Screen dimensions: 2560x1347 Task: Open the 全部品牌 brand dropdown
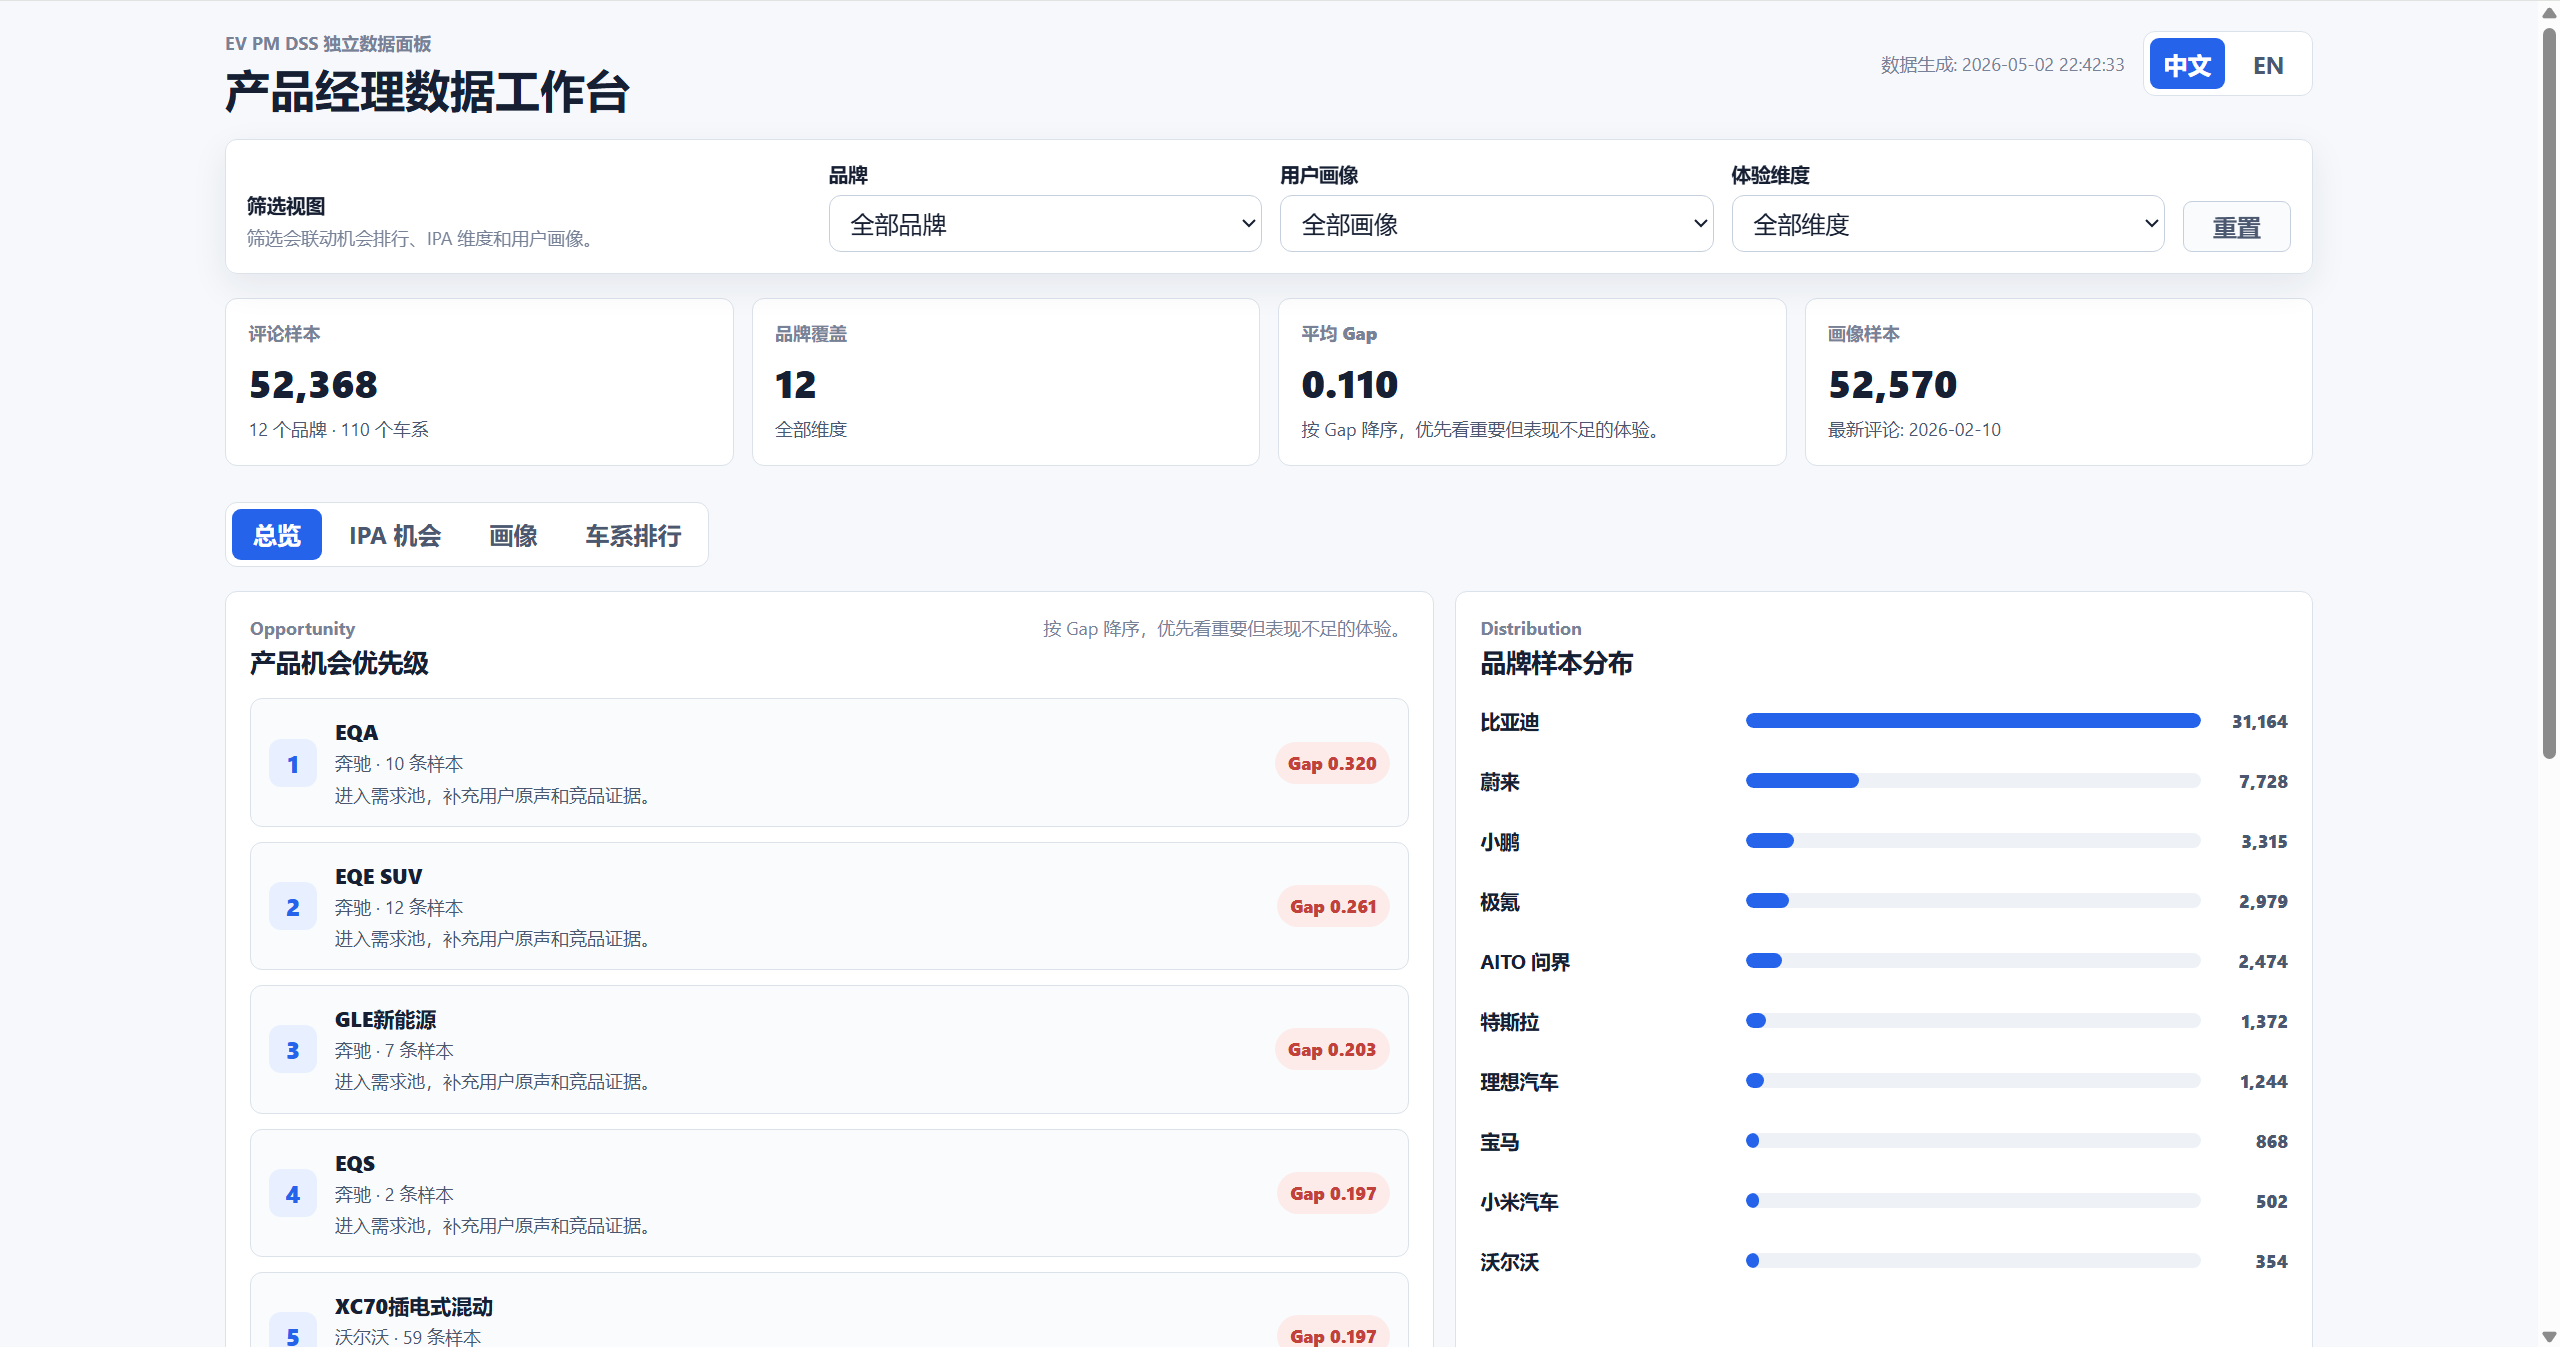[x=1045, y=224]
